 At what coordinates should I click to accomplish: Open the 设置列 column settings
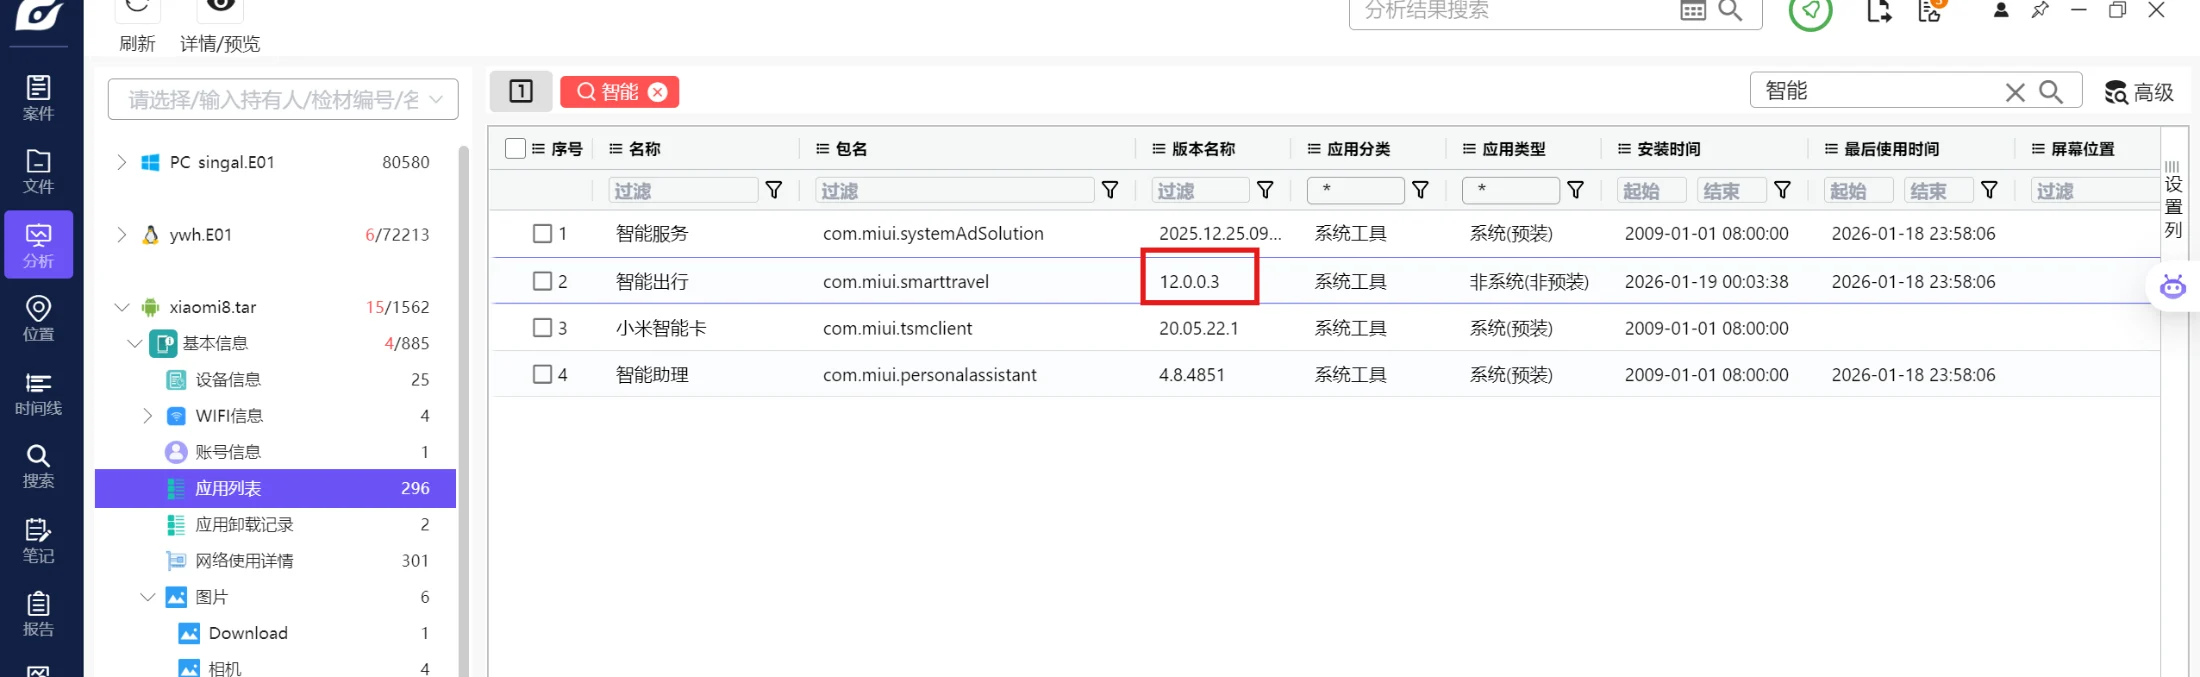click(2173, 200)
